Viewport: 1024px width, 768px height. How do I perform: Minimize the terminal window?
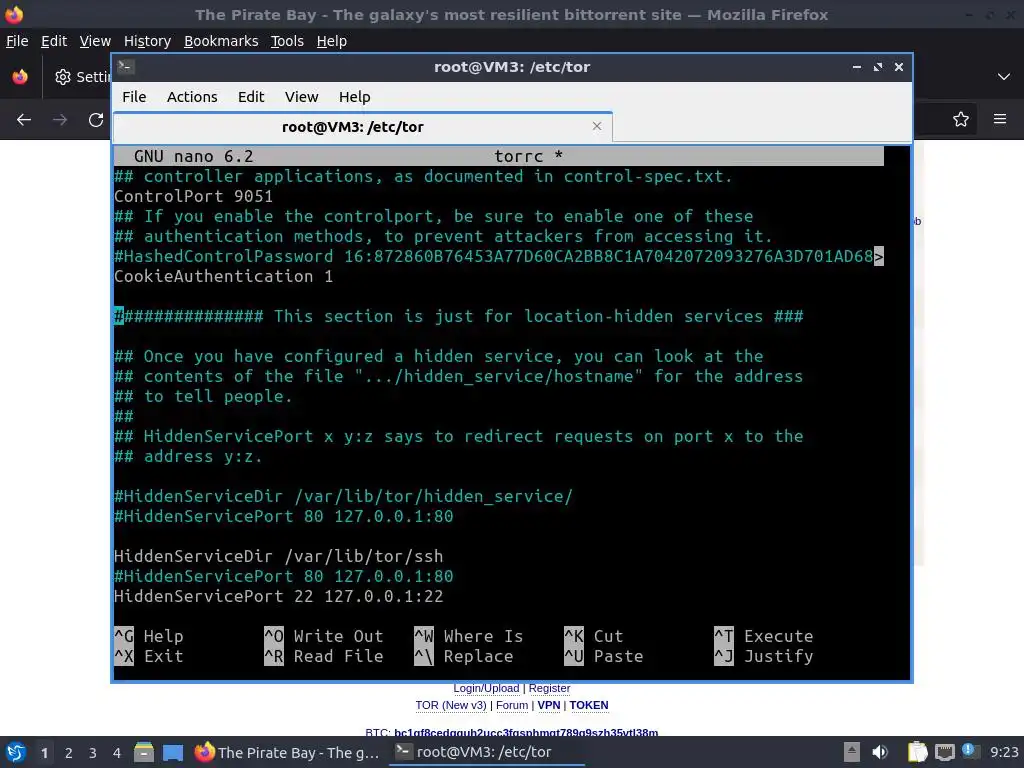click(856, 67)
